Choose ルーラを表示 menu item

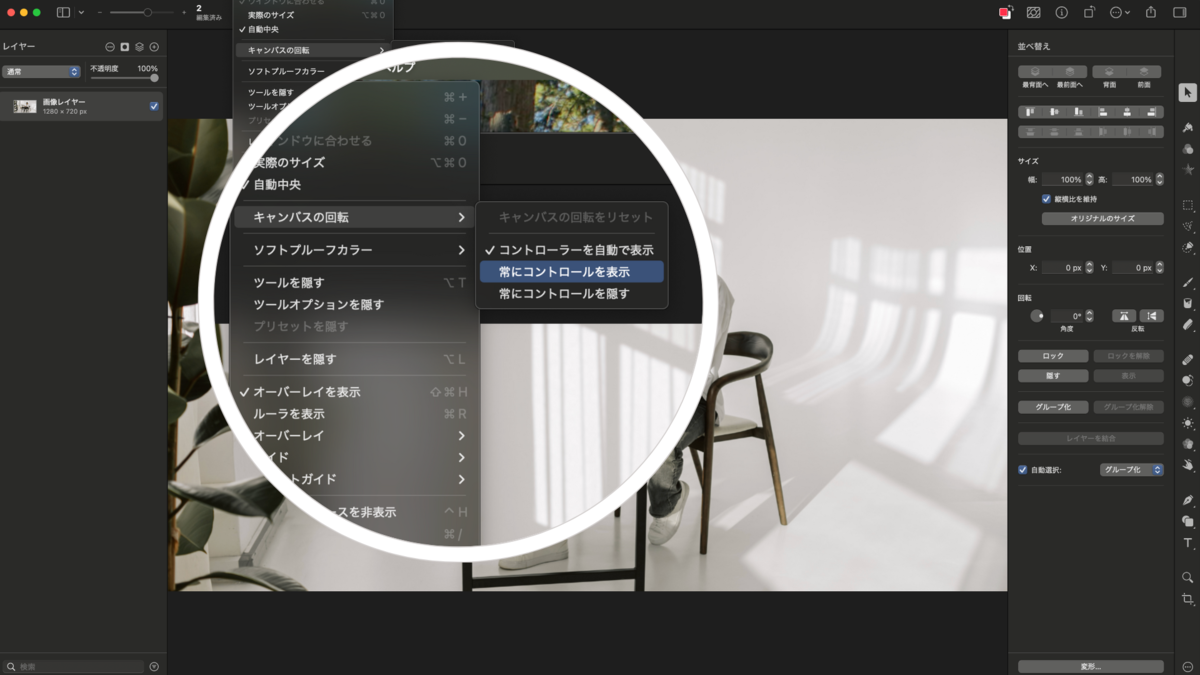pos(355,414)
